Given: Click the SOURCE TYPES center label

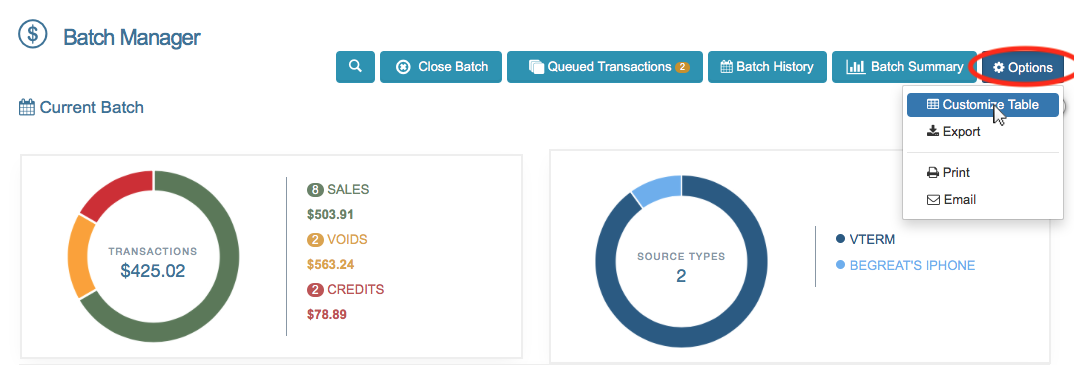Looking at the screenshot, I should tap(681, 257).
